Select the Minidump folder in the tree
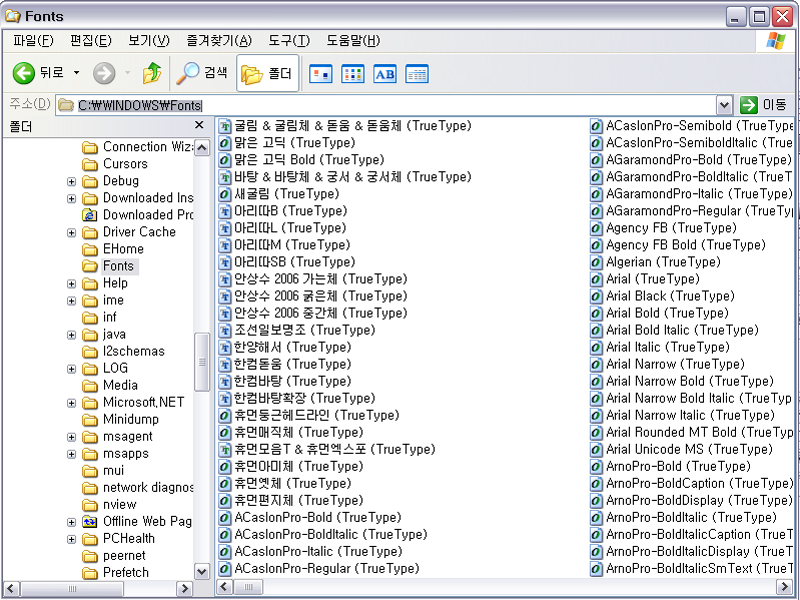The width and height of the screenshot is (800, 600). point(131,420)
